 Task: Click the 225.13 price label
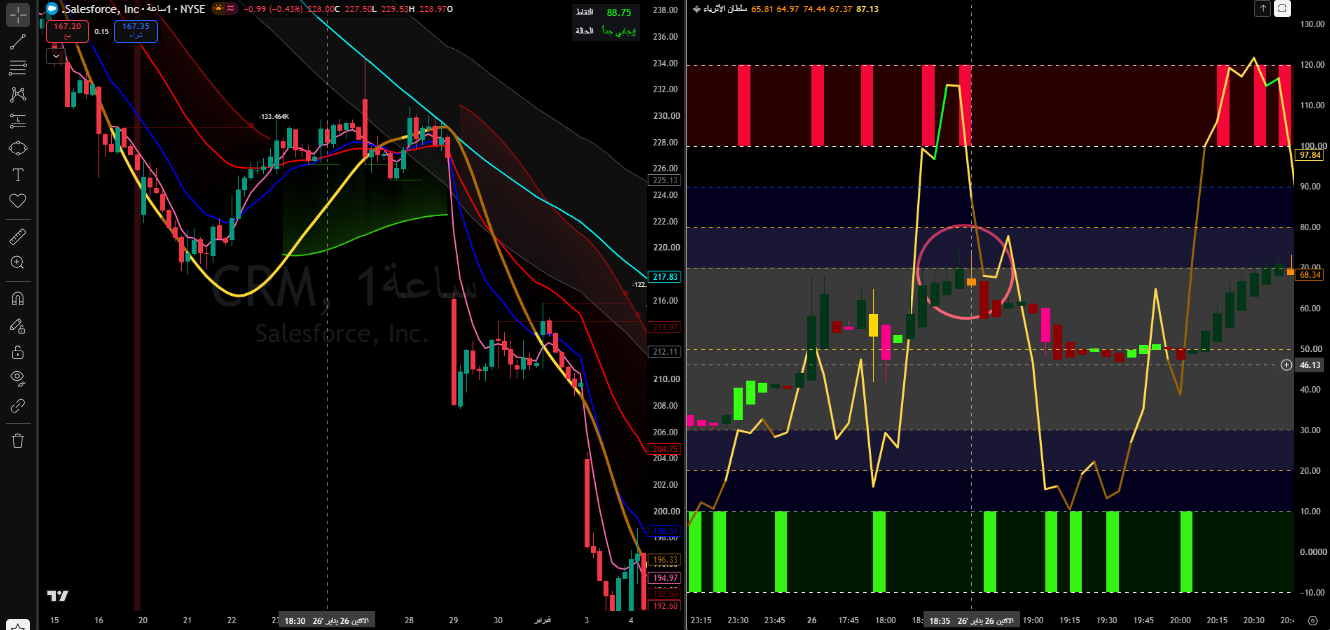[x=664, y=180]
